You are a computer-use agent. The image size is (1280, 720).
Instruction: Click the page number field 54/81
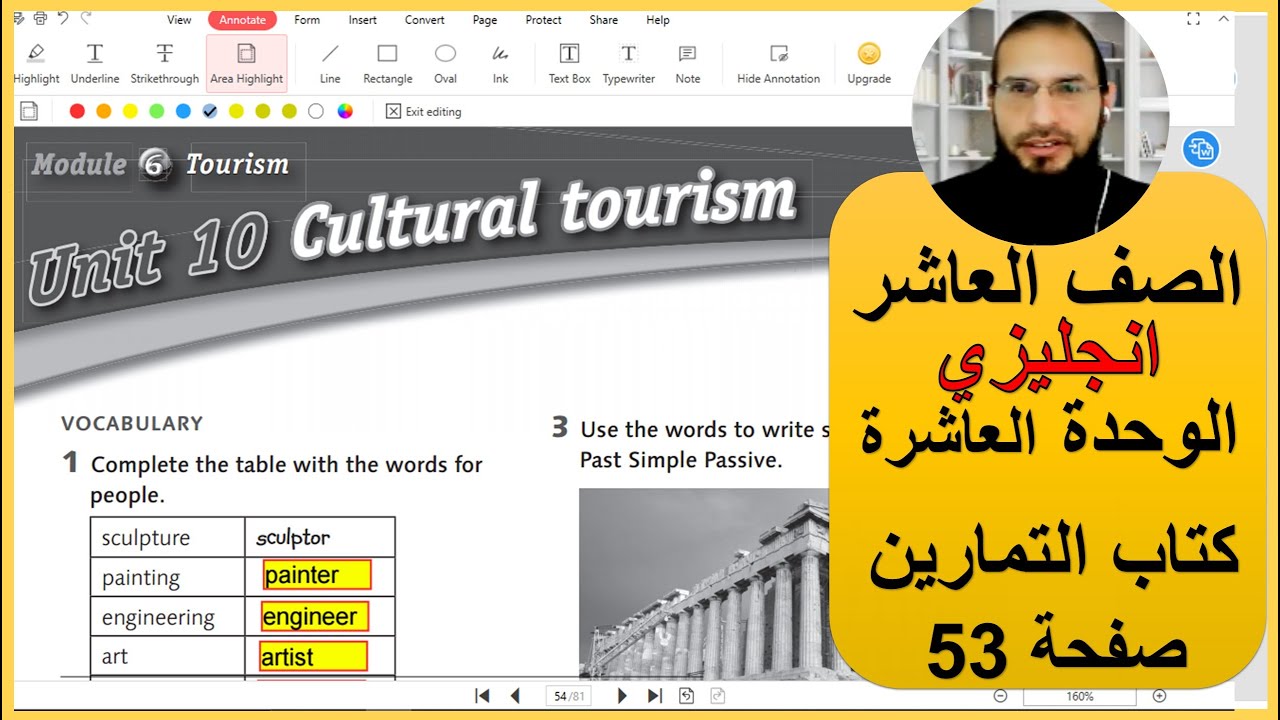tap(568, 696)
